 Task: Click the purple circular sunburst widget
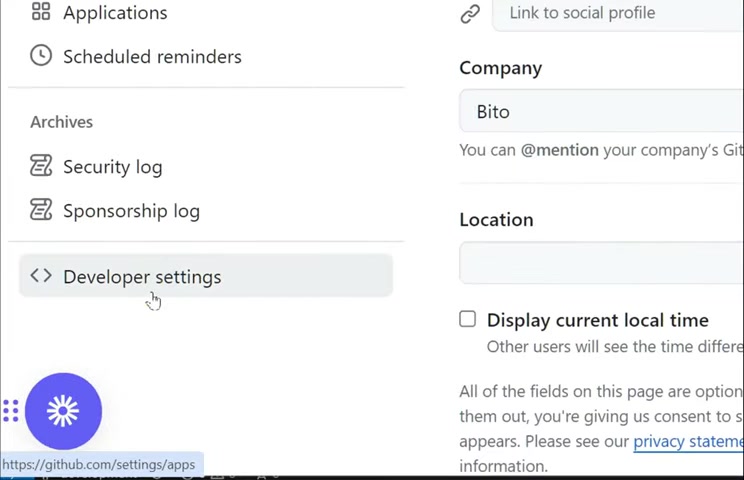[x=64, y=411]
